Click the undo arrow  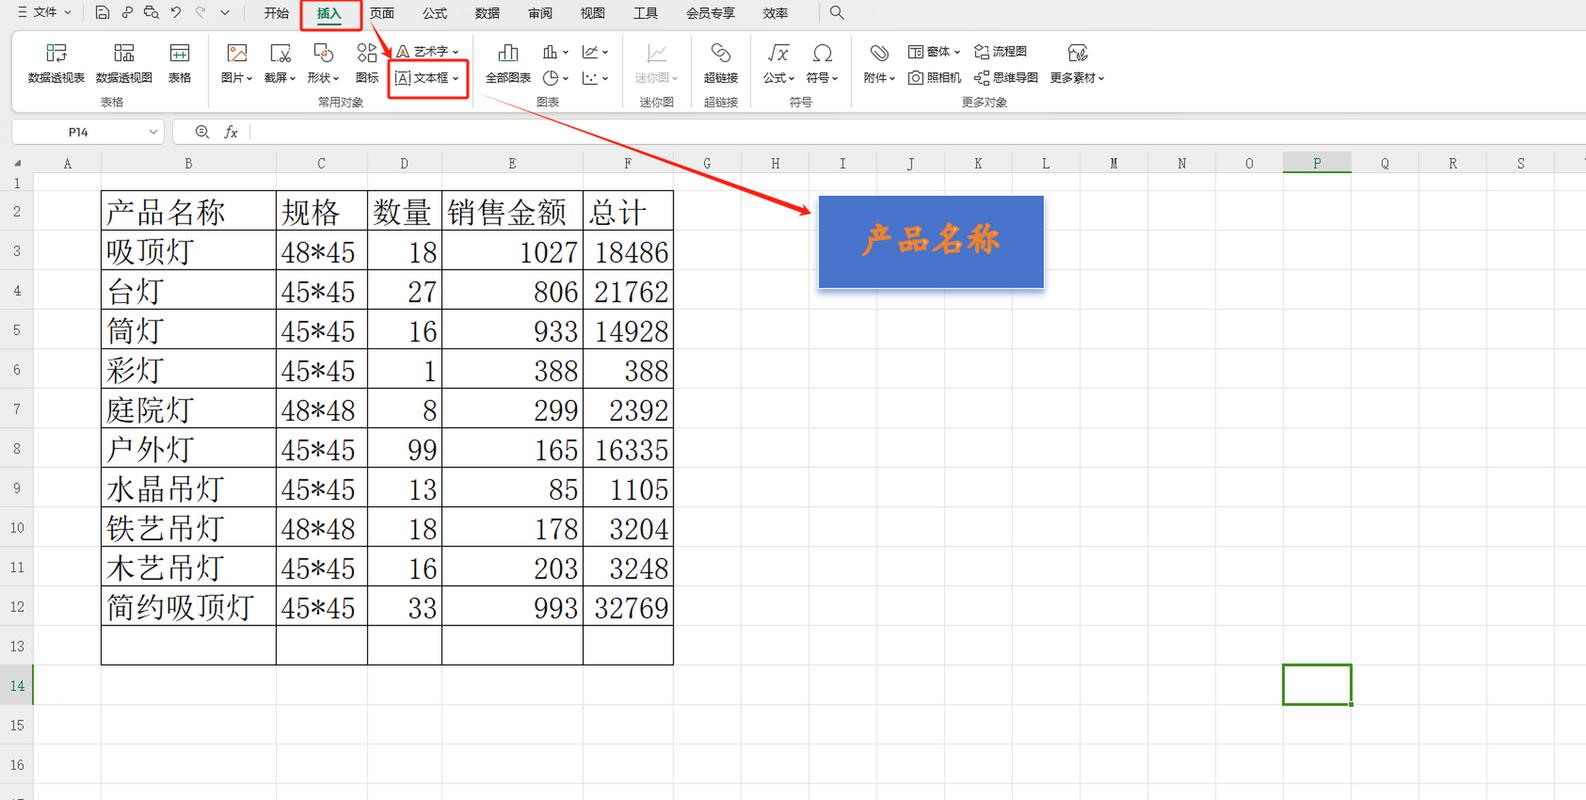pyautogui.click(x=176, y=13)
